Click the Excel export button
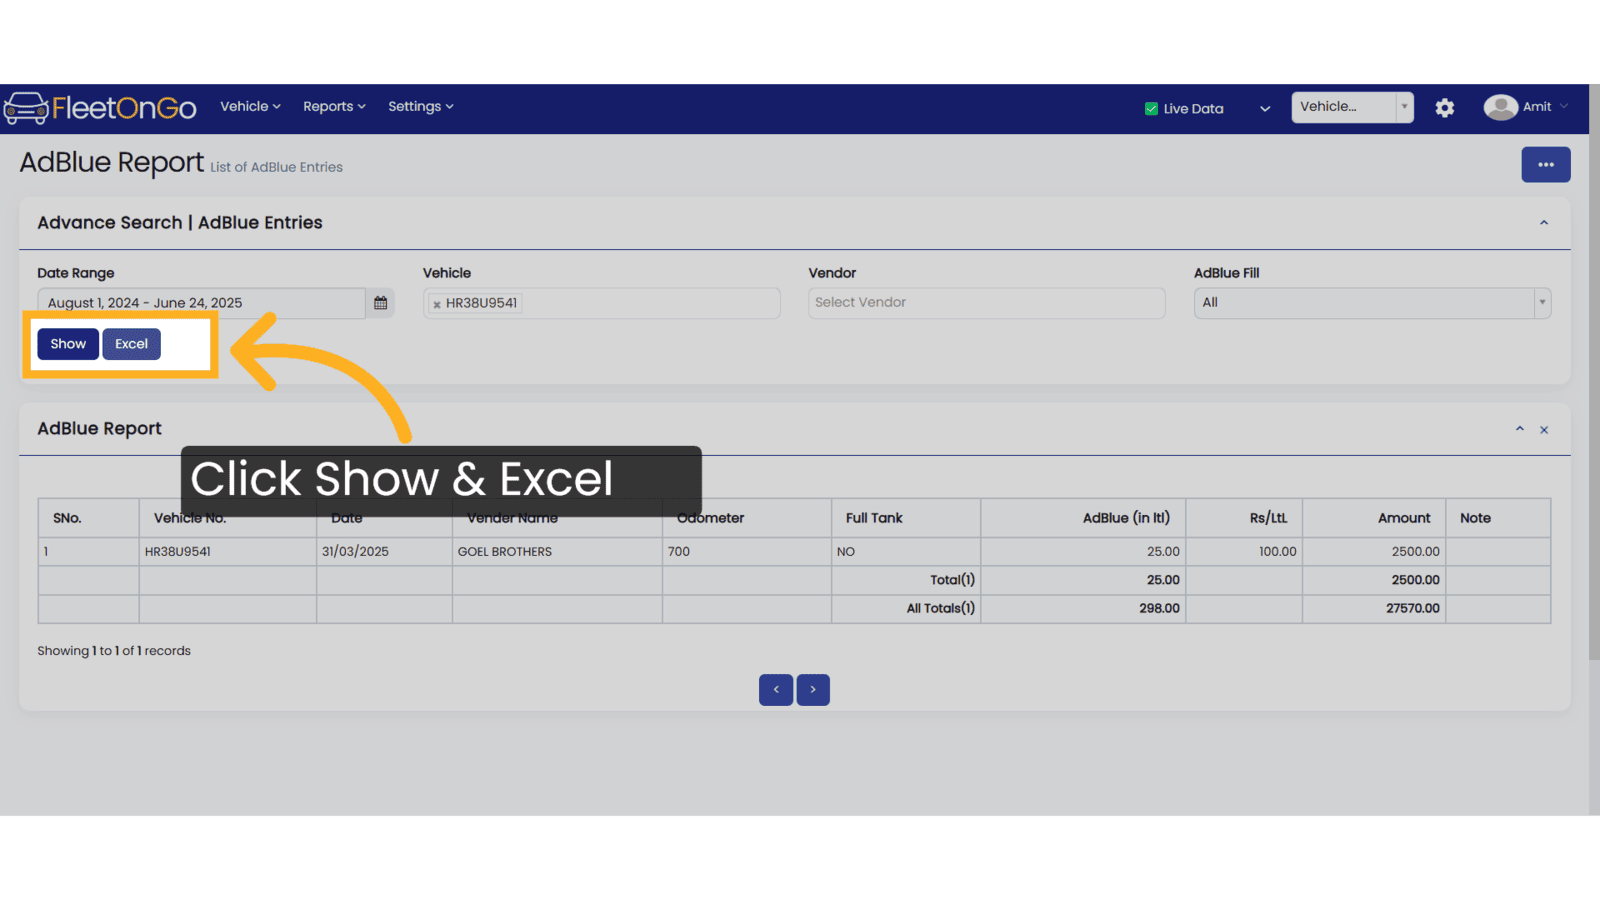This screenshot has width=1600, height=900. (131, 344)
